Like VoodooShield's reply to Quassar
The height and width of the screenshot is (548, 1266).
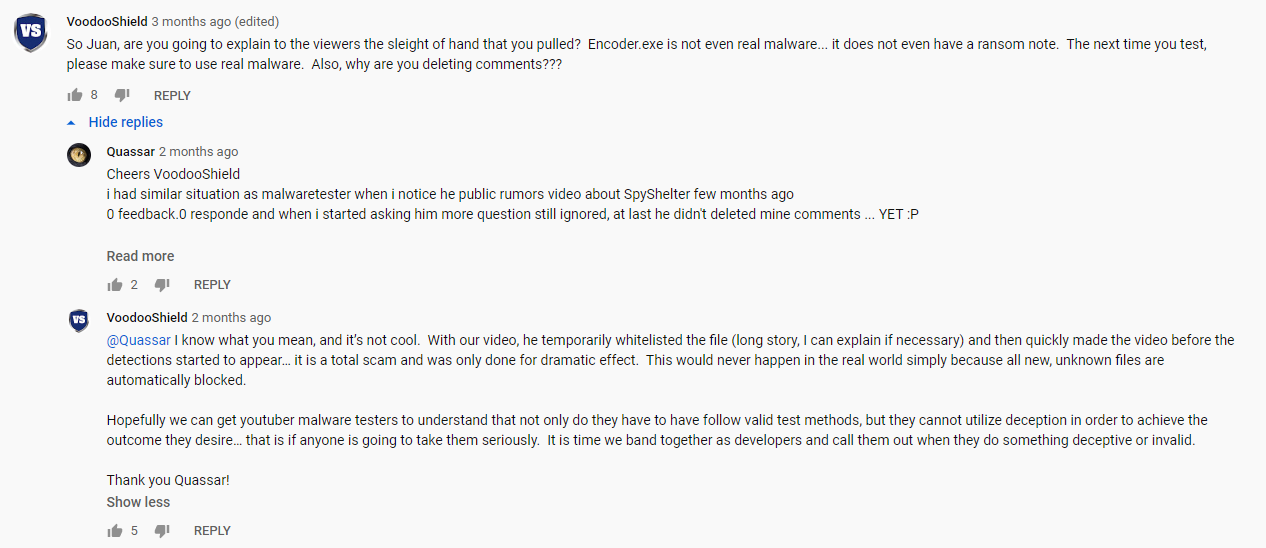[115, 531]
